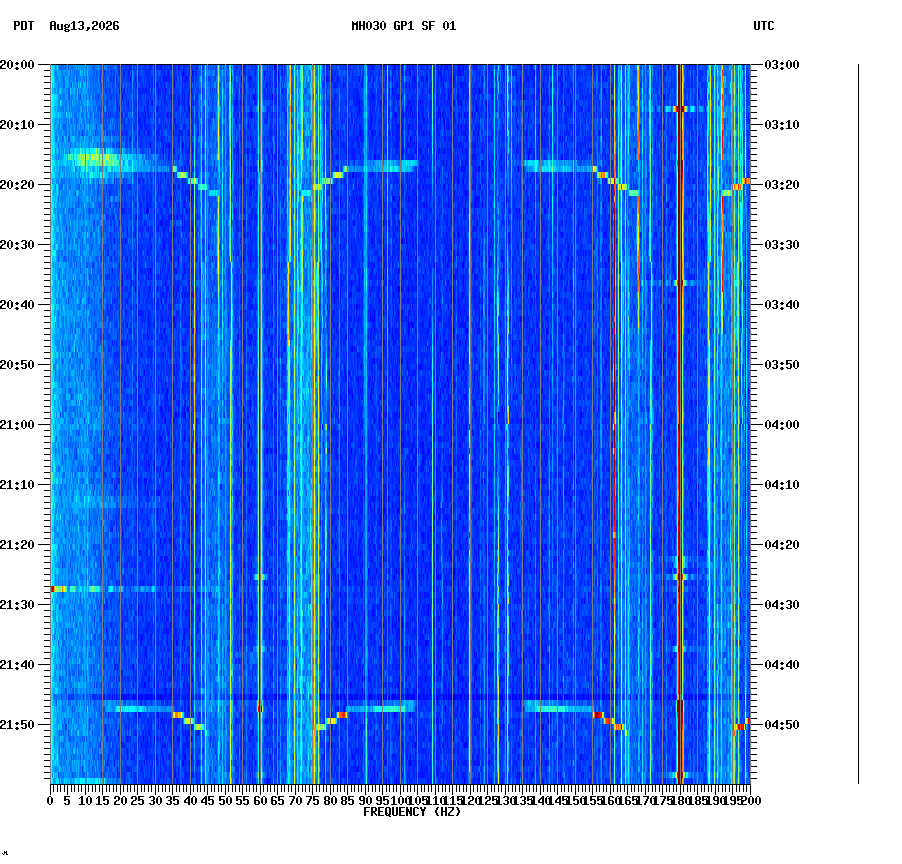Select the 03:40 UTC time label
The image size is (902, 864).
[x=782, y=305]
